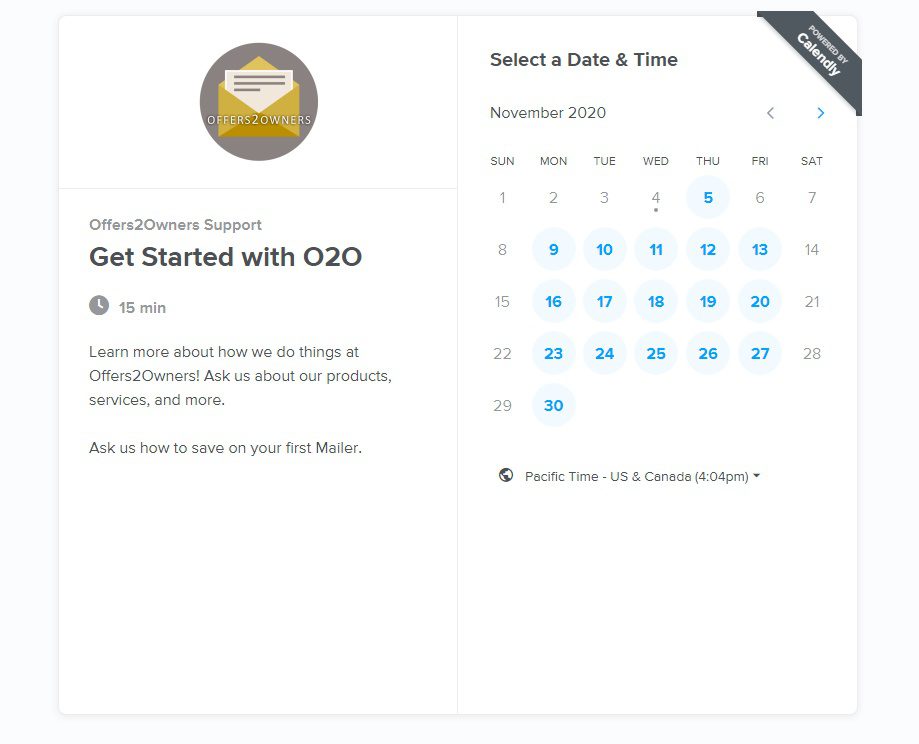Viewport: 919px width, 744px height.
Task: Go to the previous month arrow
Action: (770, 113)
